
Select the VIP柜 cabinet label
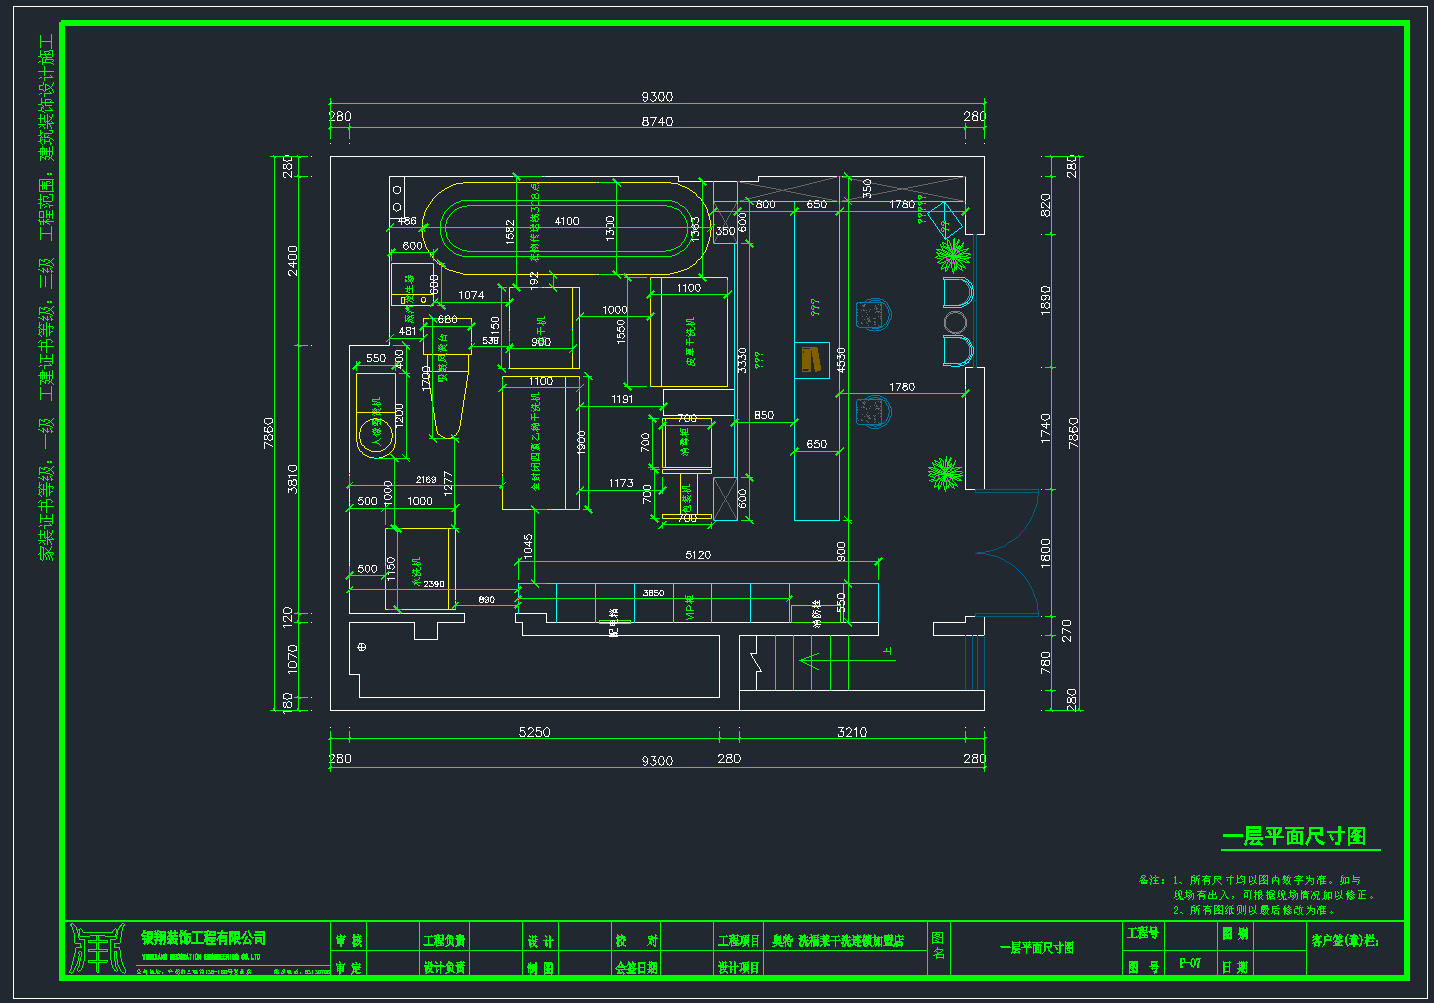click(x=689, y=606)
